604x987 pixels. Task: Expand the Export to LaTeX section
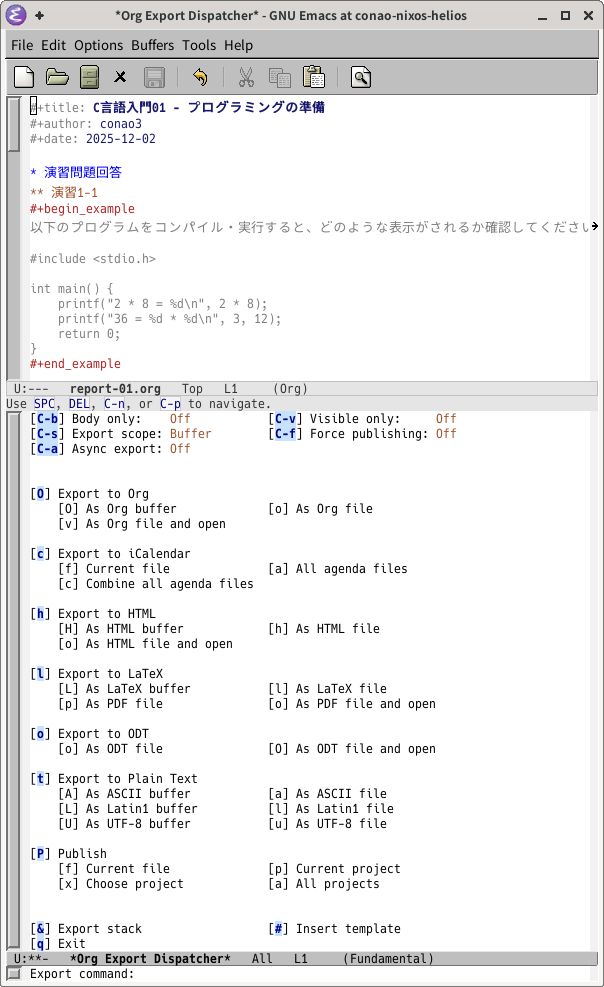tap(40, 674)
